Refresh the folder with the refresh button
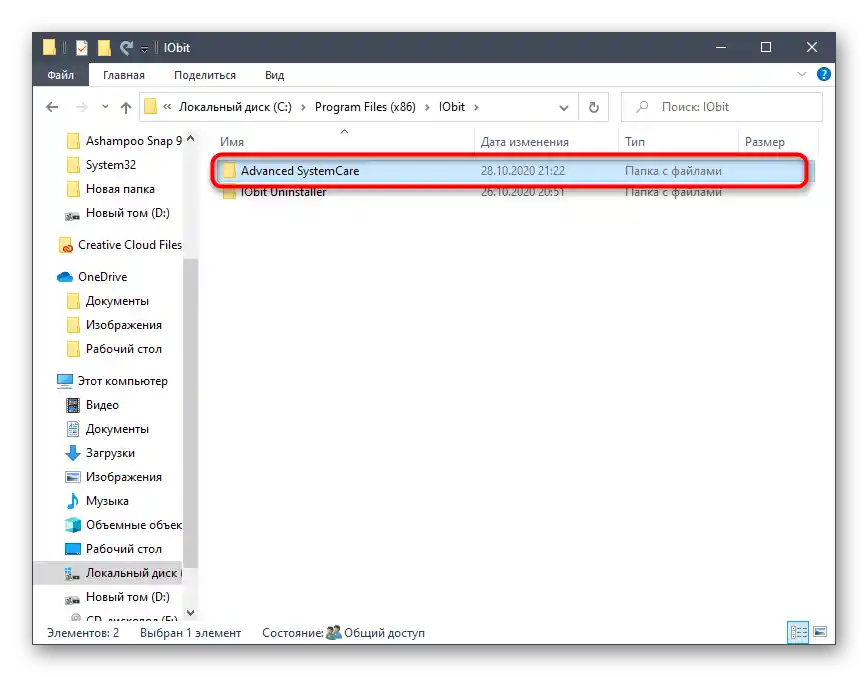This screenshot has width=868, height=677. [x=593, y=107]
